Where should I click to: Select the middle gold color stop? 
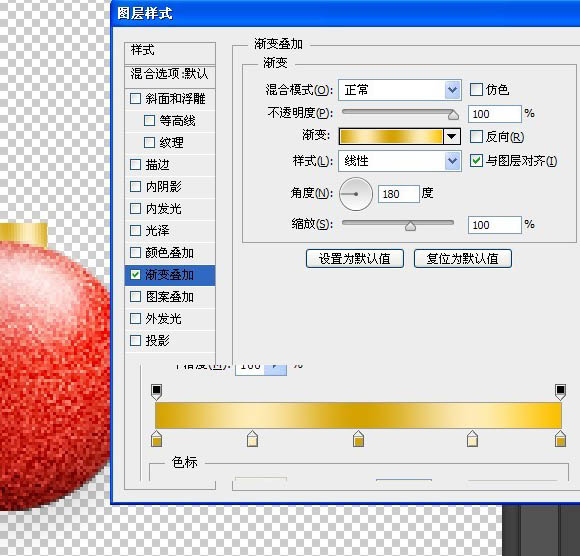pyautogui.click(x=358, y=439)
